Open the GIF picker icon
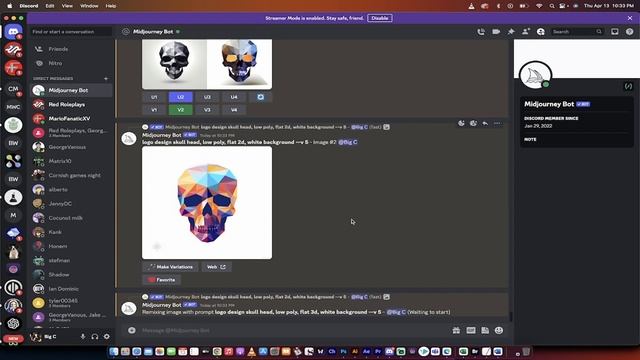Viewport: 640px width, 360px height. tap(471, 330)
